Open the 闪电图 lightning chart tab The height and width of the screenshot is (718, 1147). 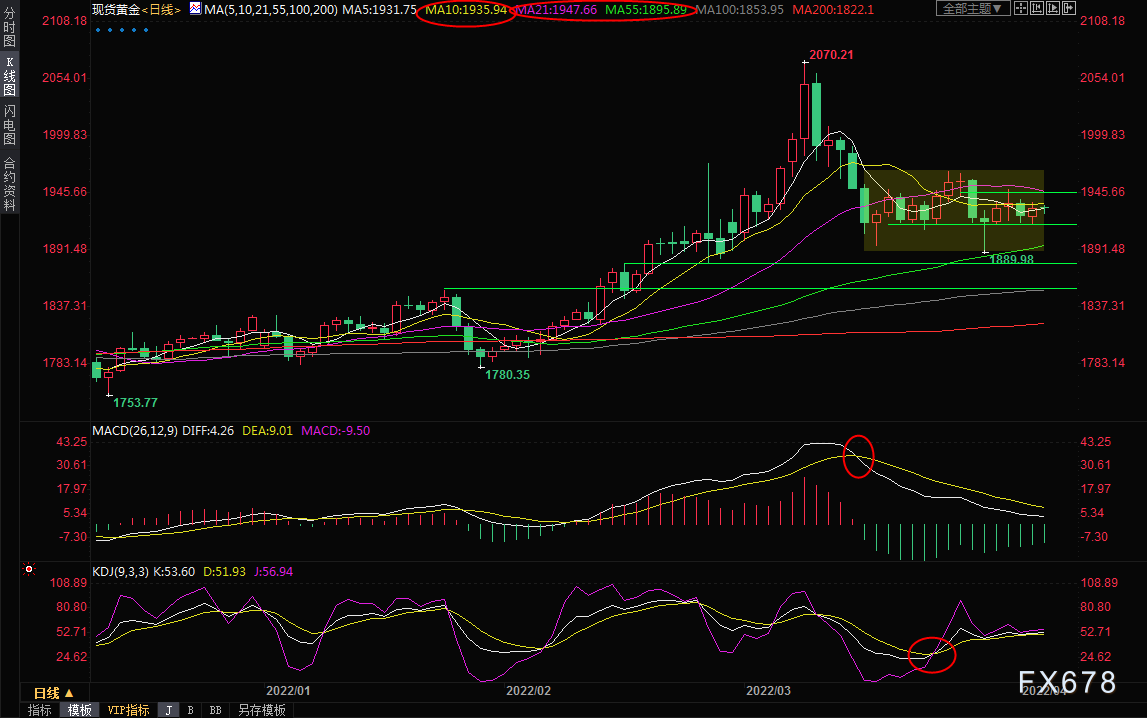(9, 125)
